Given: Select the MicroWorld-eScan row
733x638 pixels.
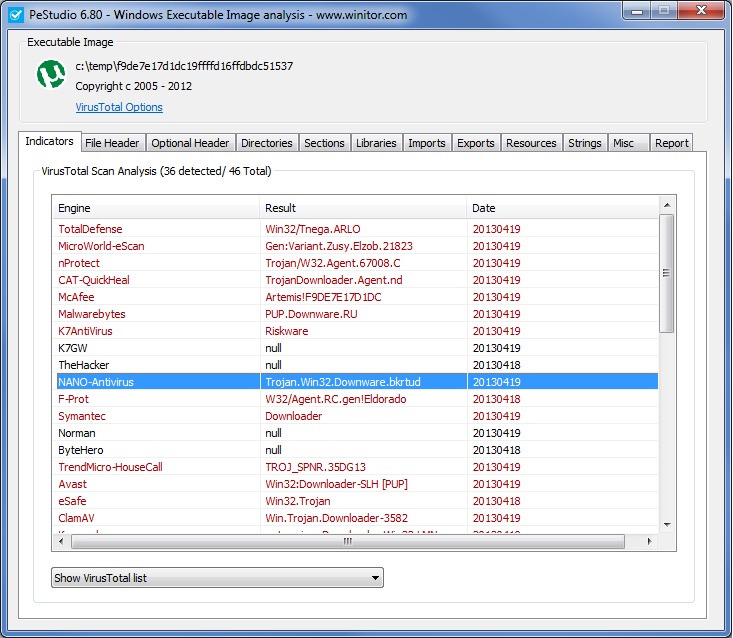Looking at the screenshot, I should coord(355,246).
